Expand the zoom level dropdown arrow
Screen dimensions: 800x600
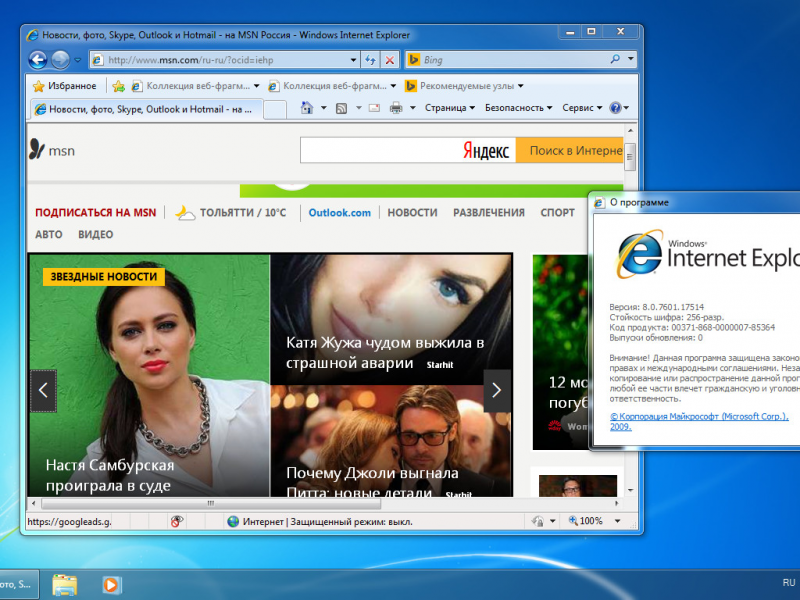617,521
